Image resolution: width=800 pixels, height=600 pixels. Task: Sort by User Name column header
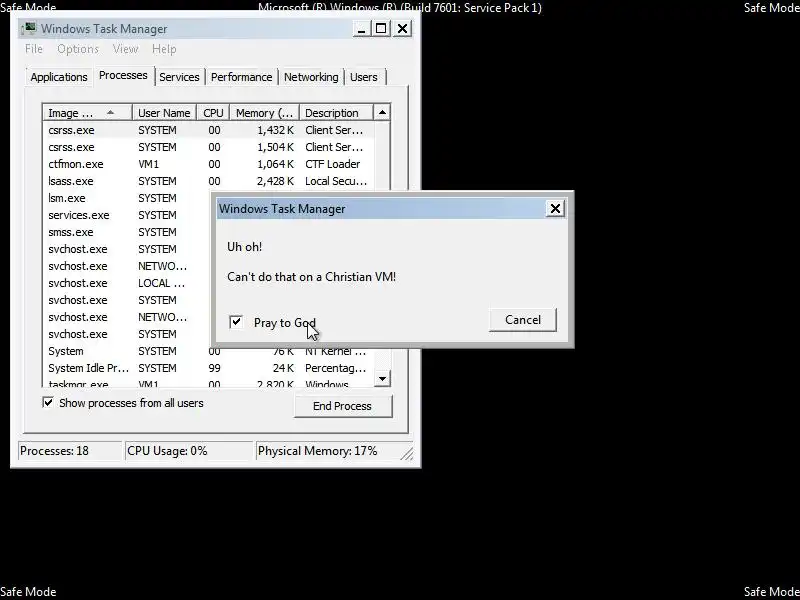pyautogui.click(x=164, y=113)
